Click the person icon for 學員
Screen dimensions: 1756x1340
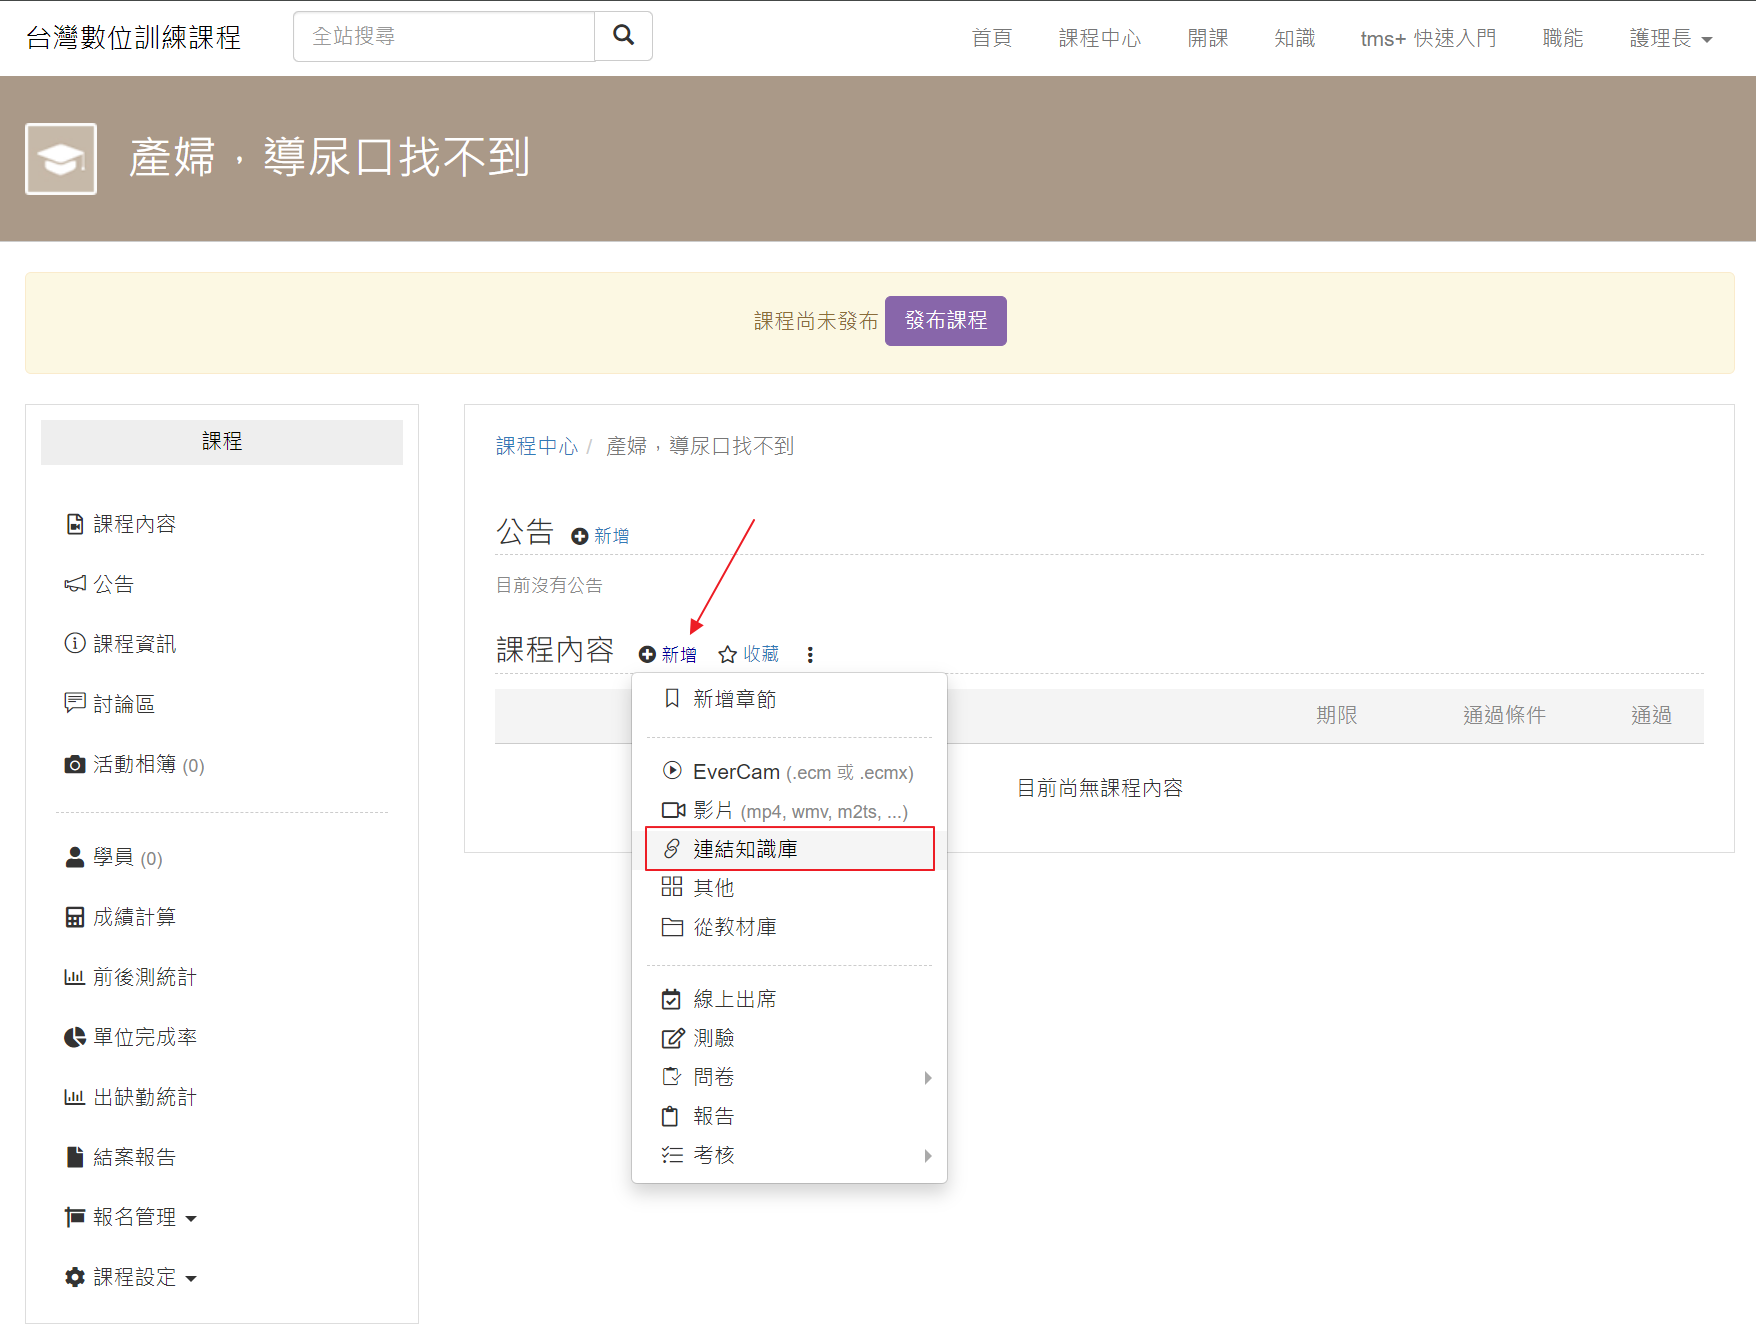pos(75,857)
